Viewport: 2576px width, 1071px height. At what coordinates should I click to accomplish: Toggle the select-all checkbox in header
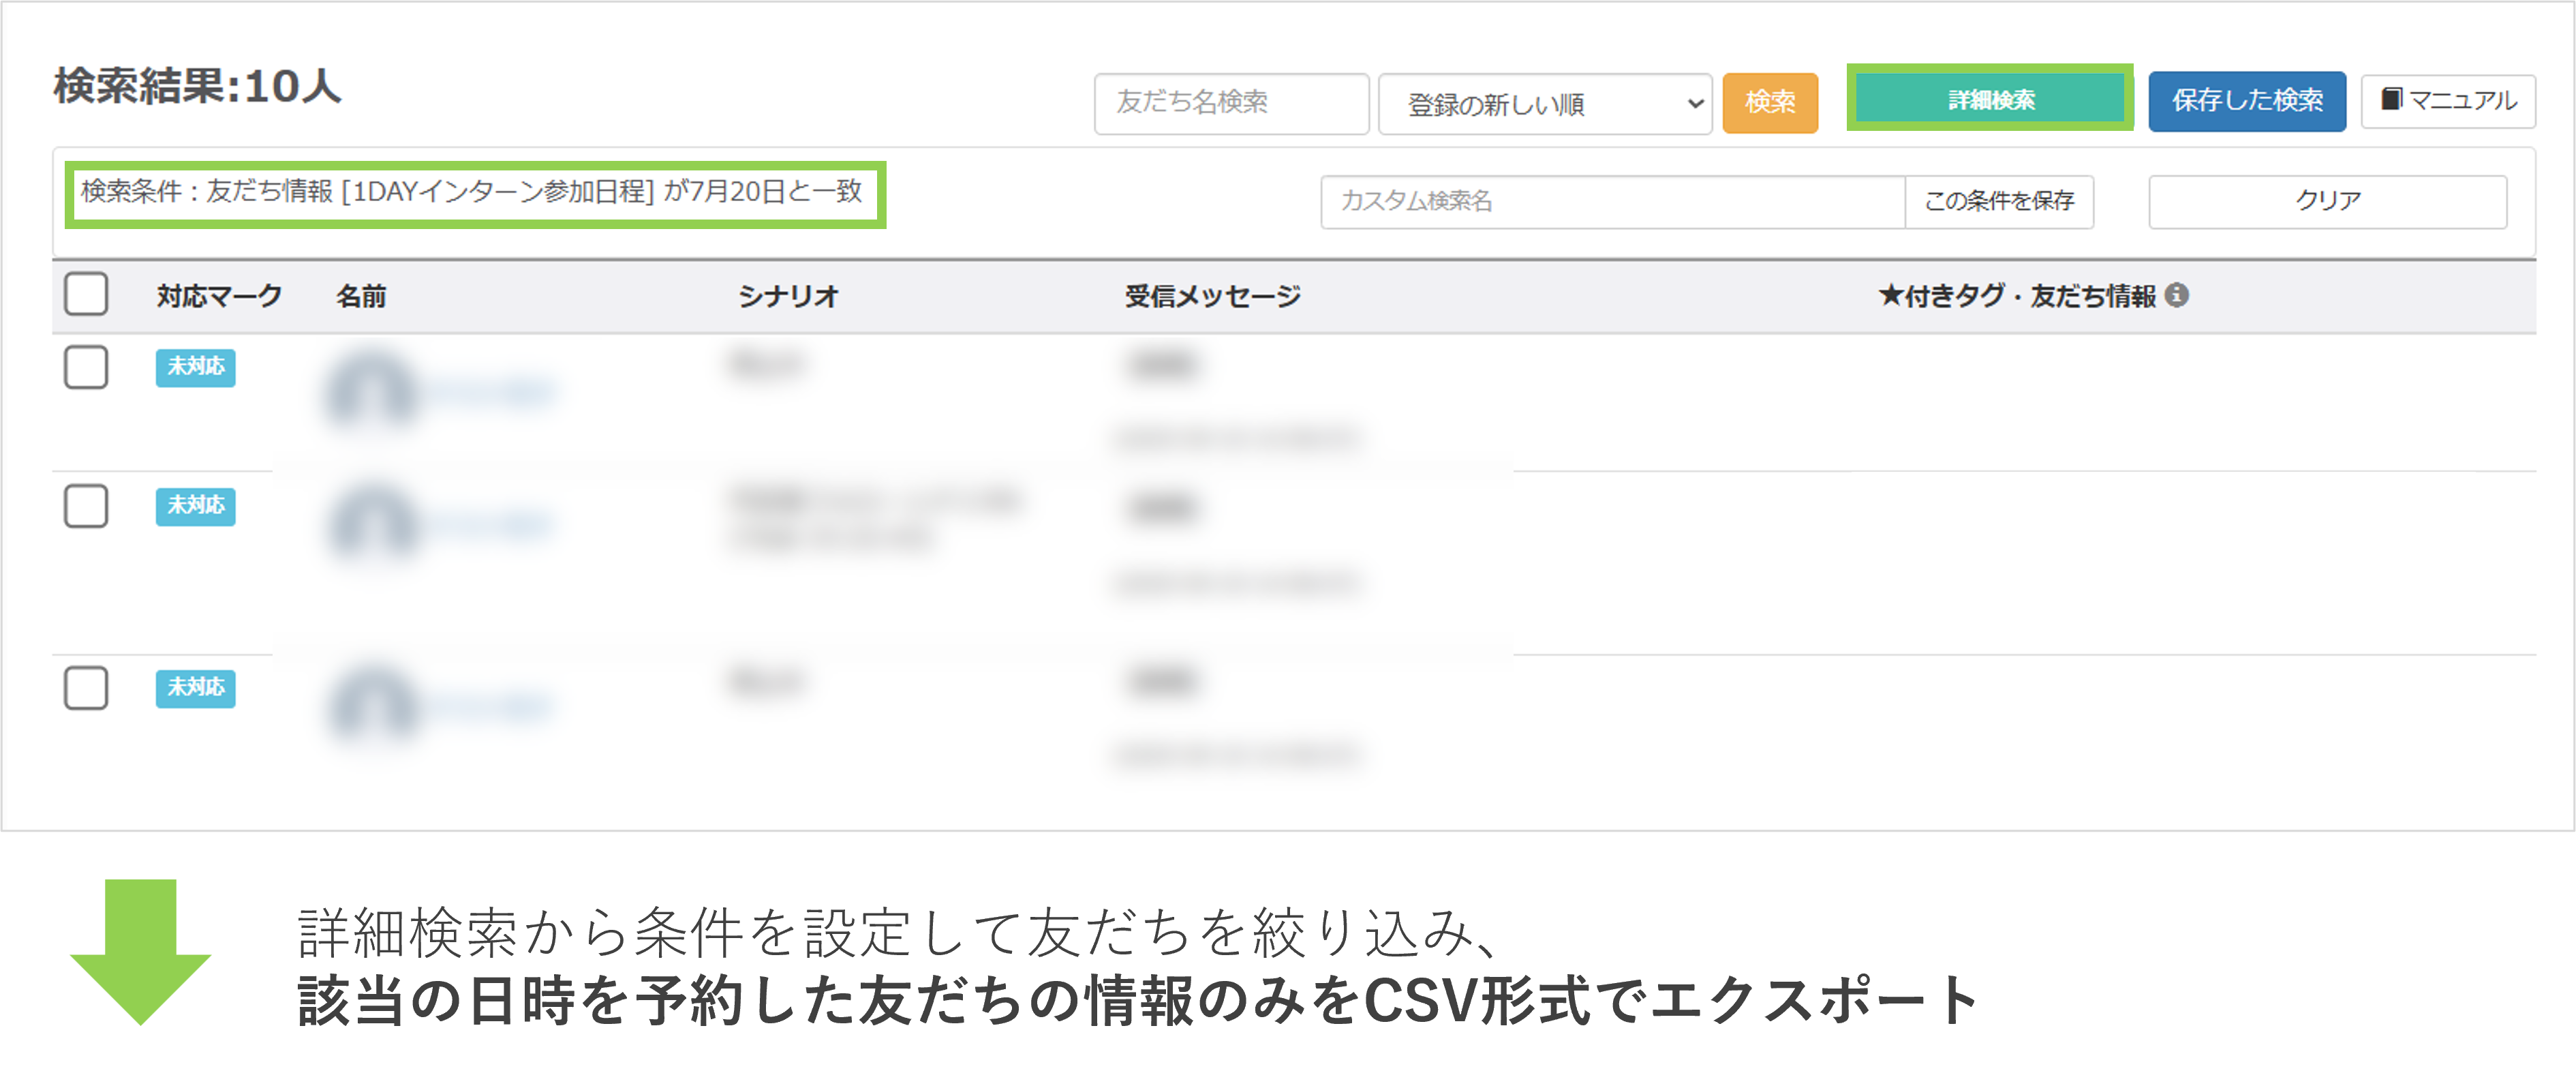pos(86,295)
